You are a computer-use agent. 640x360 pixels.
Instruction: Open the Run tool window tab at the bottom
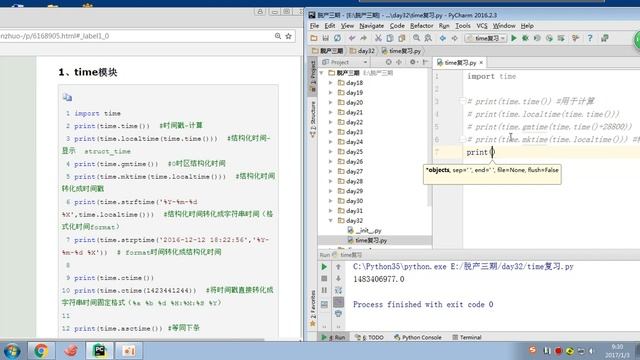[x=333, y=338]
